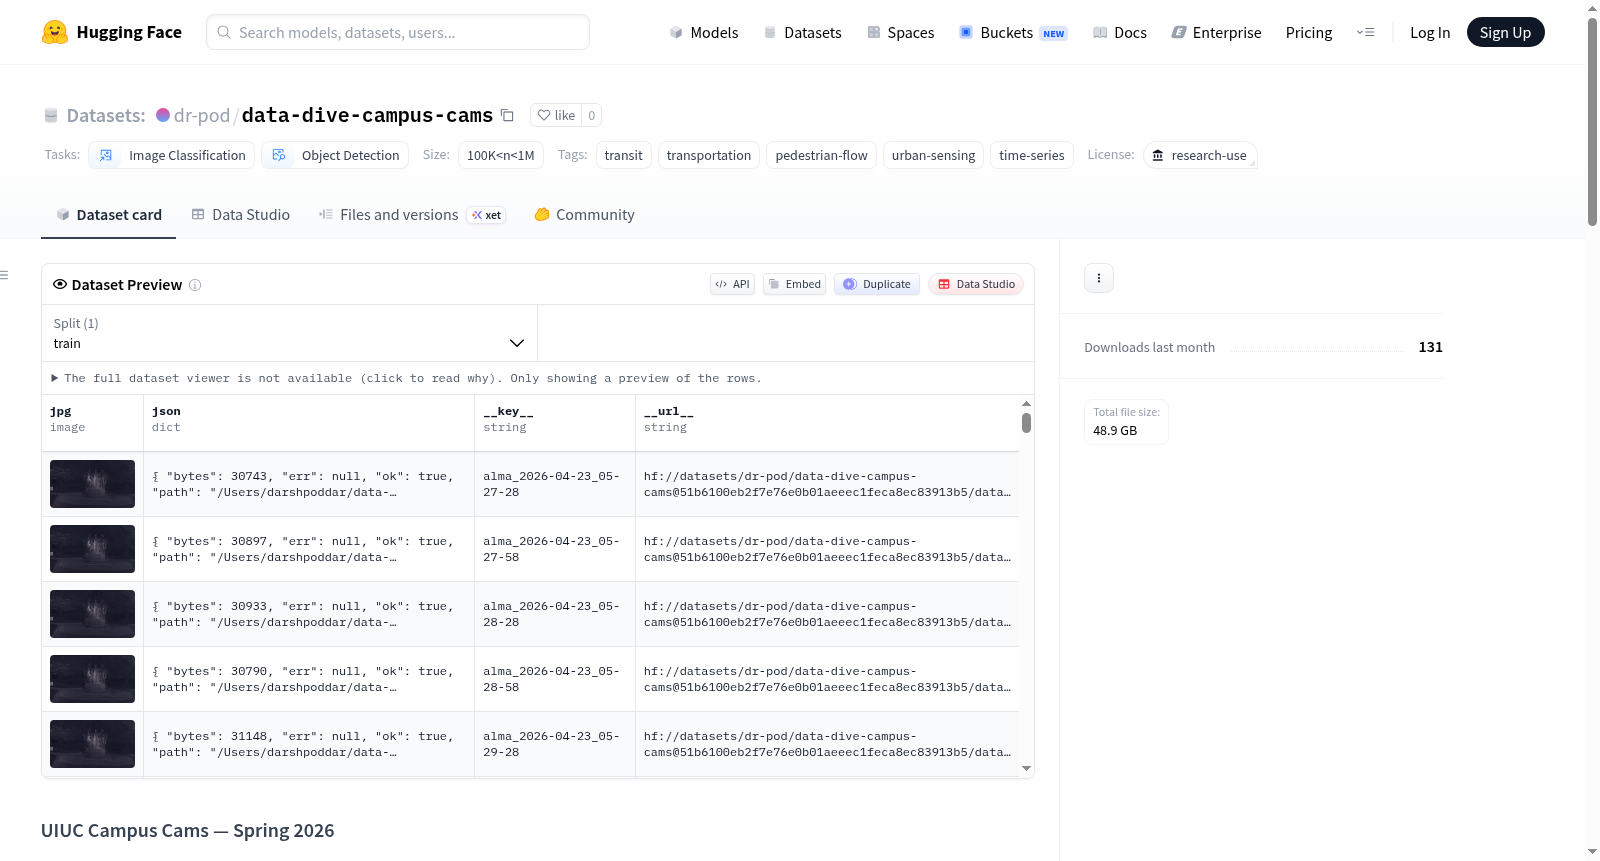The height and width of the screenshot is (861, 1600).
Task: Click the xet badge on Files tab
Action: coord(487,215)
